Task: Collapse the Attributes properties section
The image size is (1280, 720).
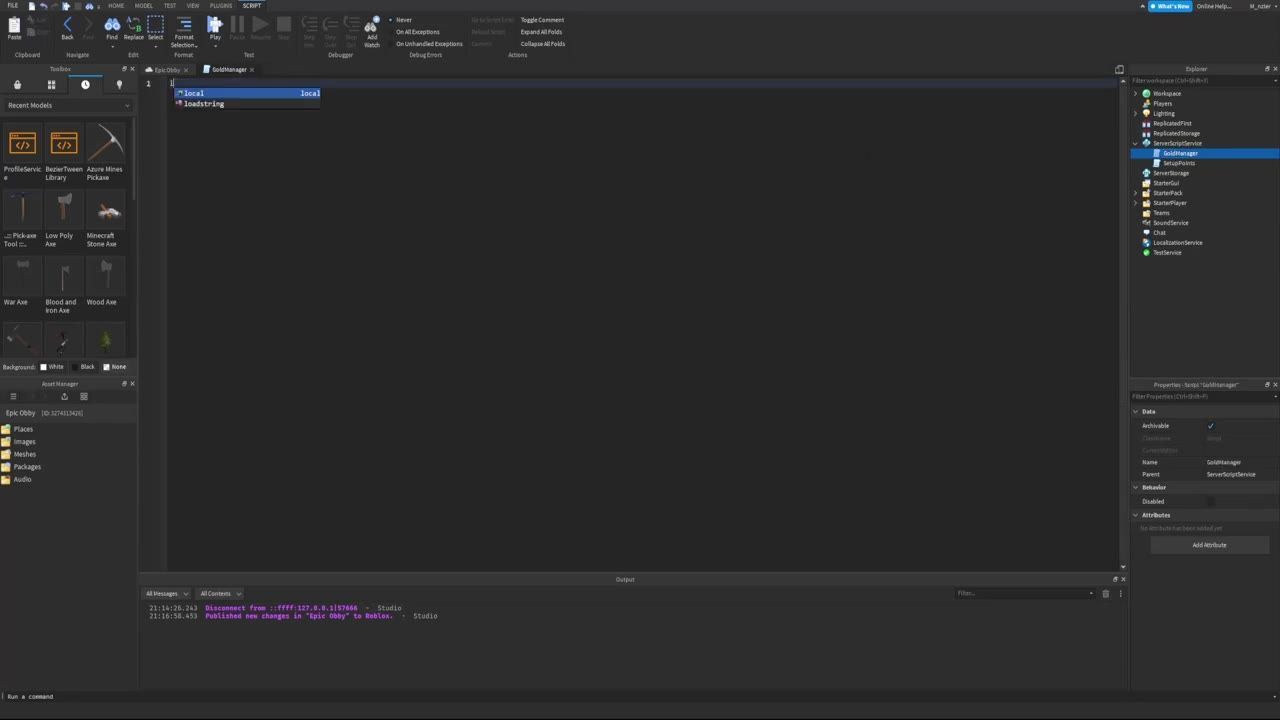Action: point(1136,515)
